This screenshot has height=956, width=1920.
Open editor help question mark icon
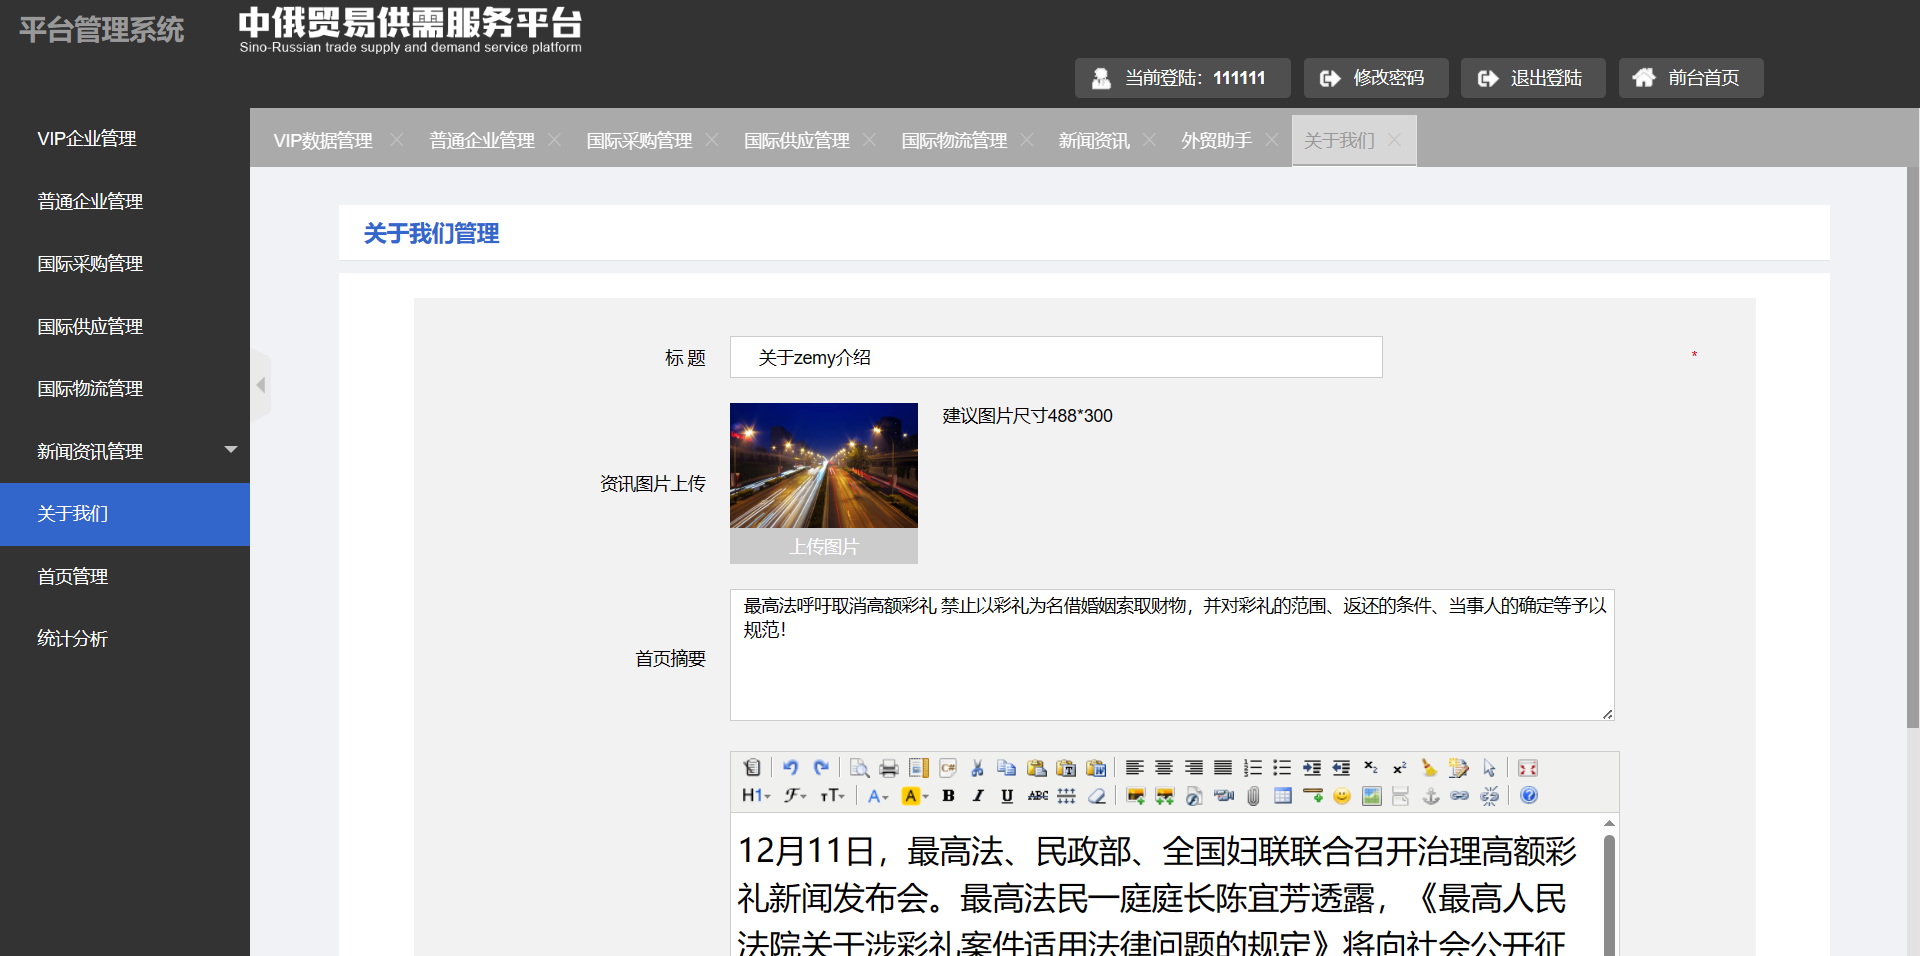point(1529,796)
